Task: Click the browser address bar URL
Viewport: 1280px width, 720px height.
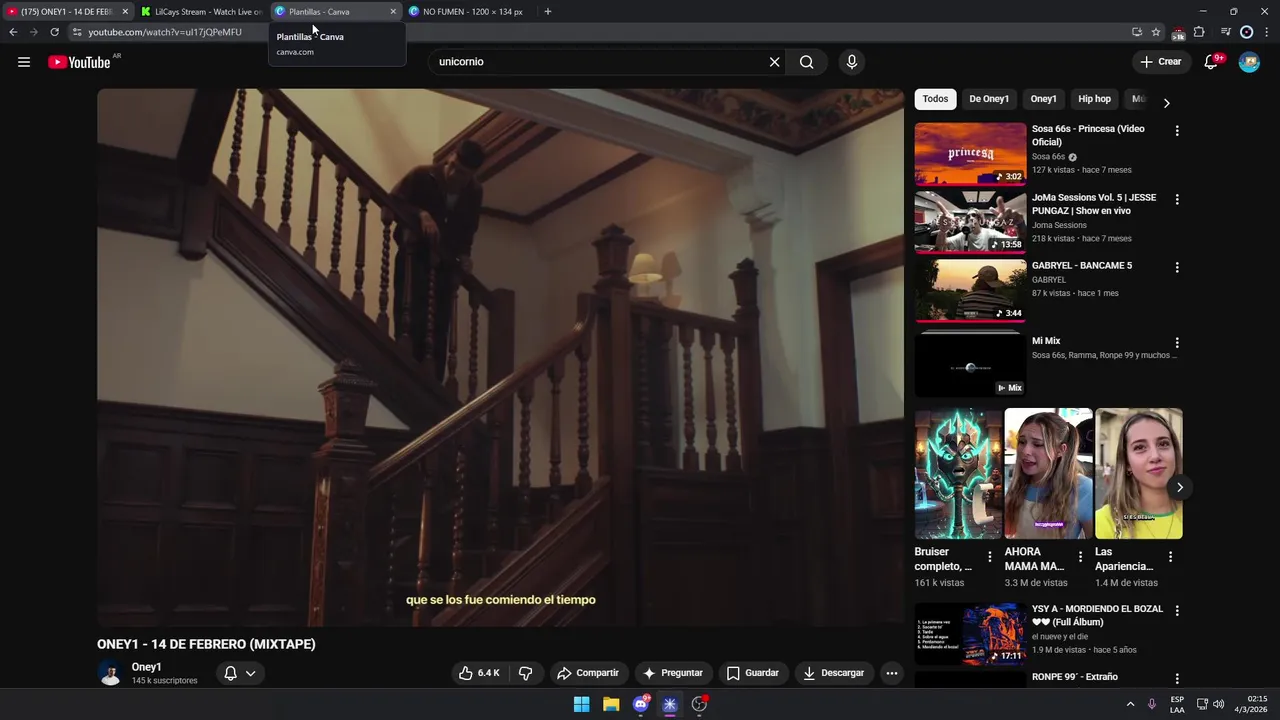Action: [165, 32]
